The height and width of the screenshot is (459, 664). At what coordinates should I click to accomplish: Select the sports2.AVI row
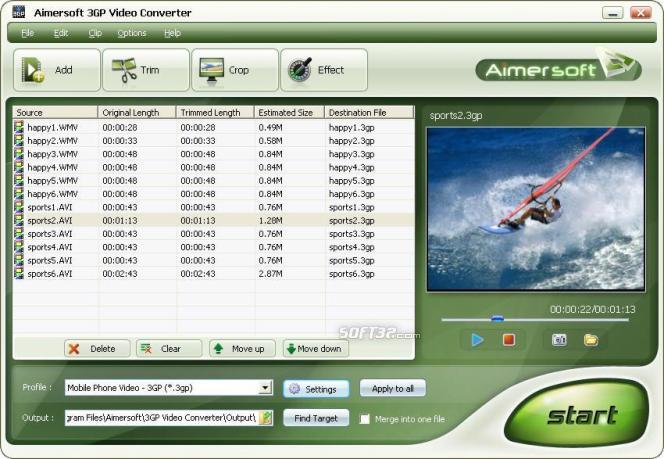coord(213,220)
